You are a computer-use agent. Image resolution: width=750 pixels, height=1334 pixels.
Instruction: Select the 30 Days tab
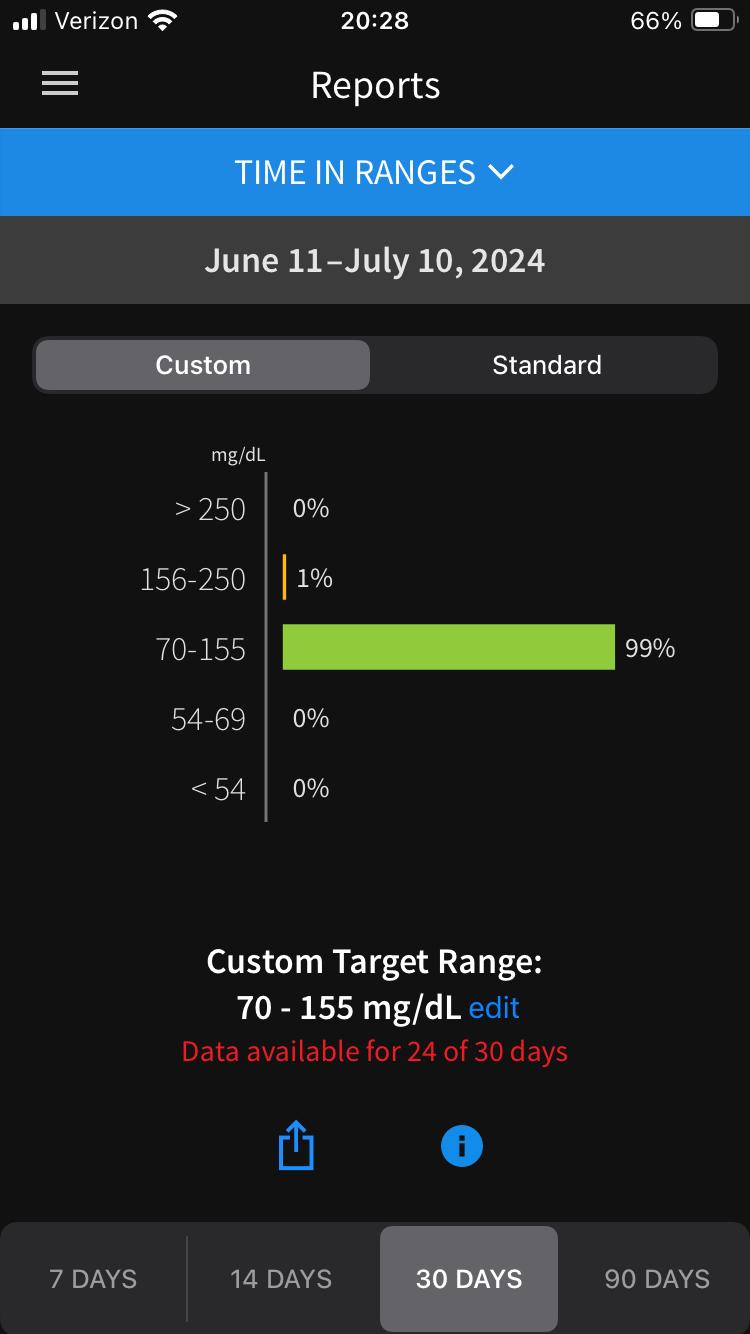pyautogui.click(x=469, y=1279)
